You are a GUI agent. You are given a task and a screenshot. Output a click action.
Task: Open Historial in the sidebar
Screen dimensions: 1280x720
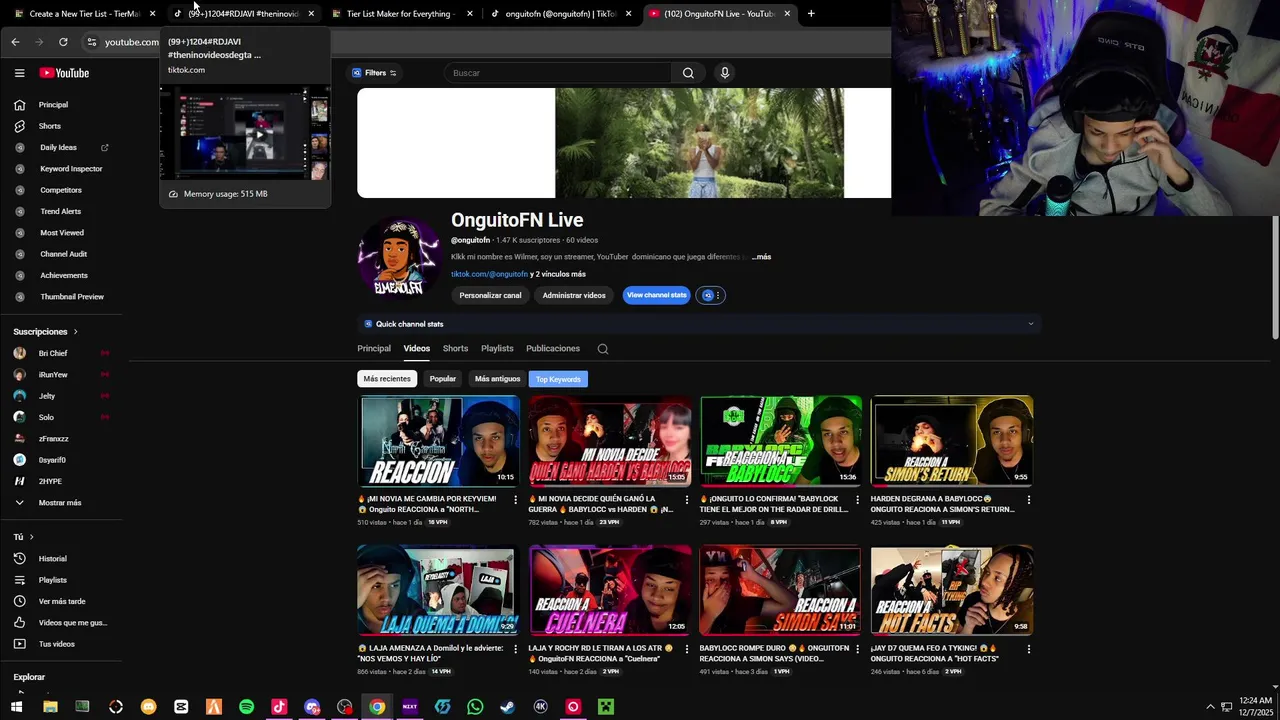click(52, 559)
